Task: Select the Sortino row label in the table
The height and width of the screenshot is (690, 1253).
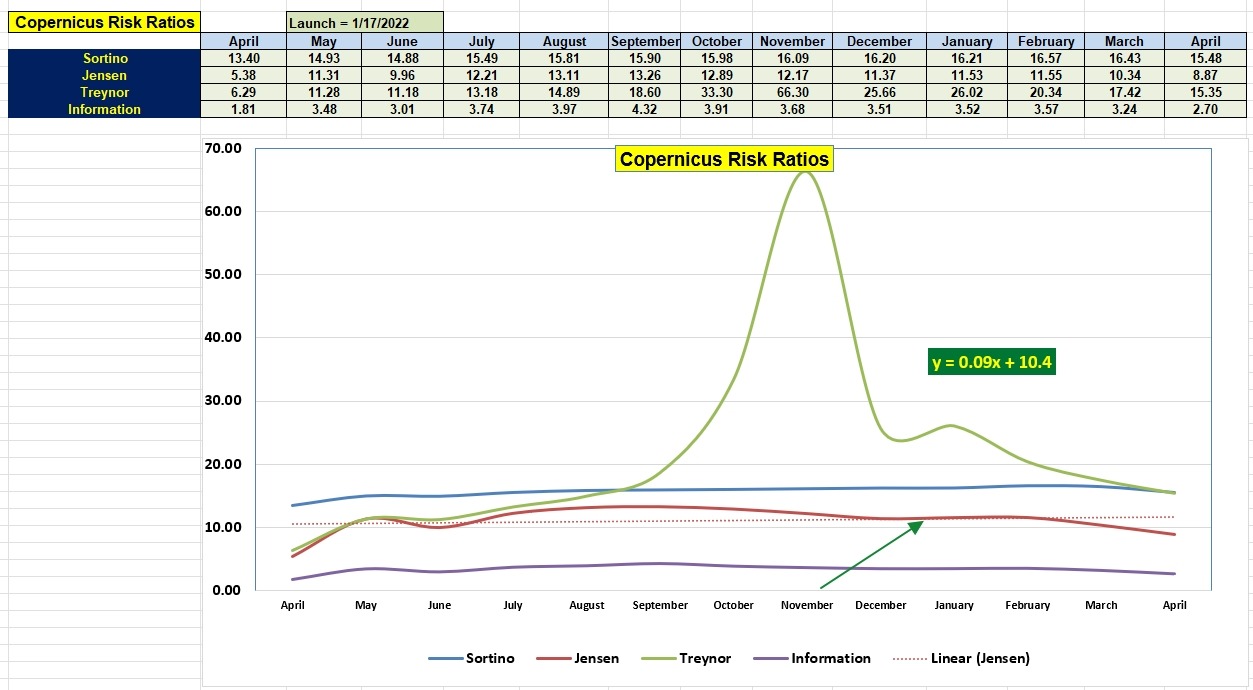Action: (x=103, y=58)
